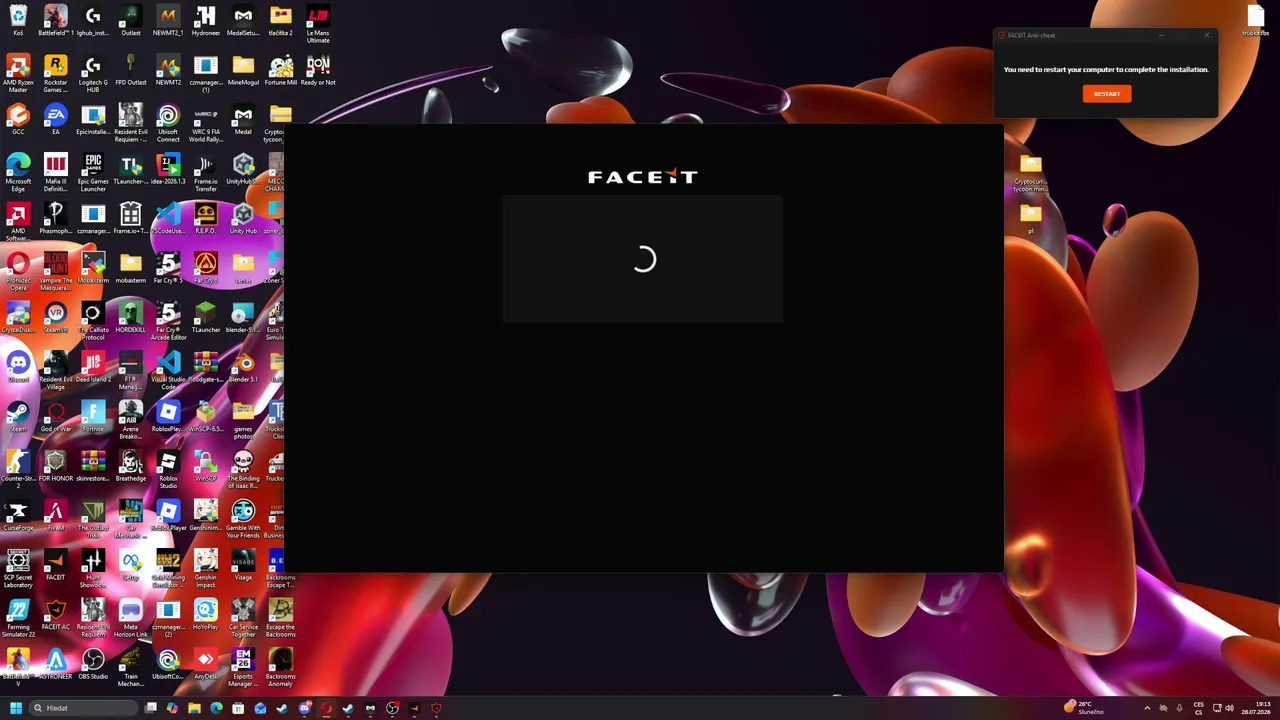
Task: Select the MobaXterm application shortcut
Action: pos(93,268)
